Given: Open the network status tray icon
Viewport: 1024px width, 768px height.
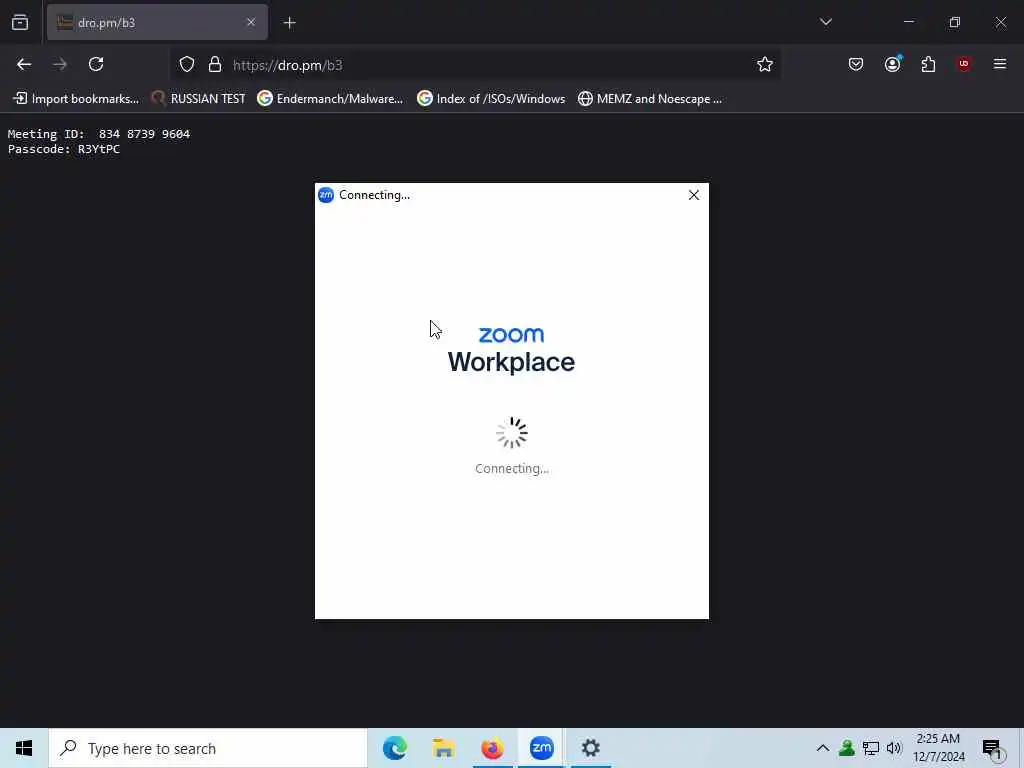Looking at the screenshot, I should 871,748.
